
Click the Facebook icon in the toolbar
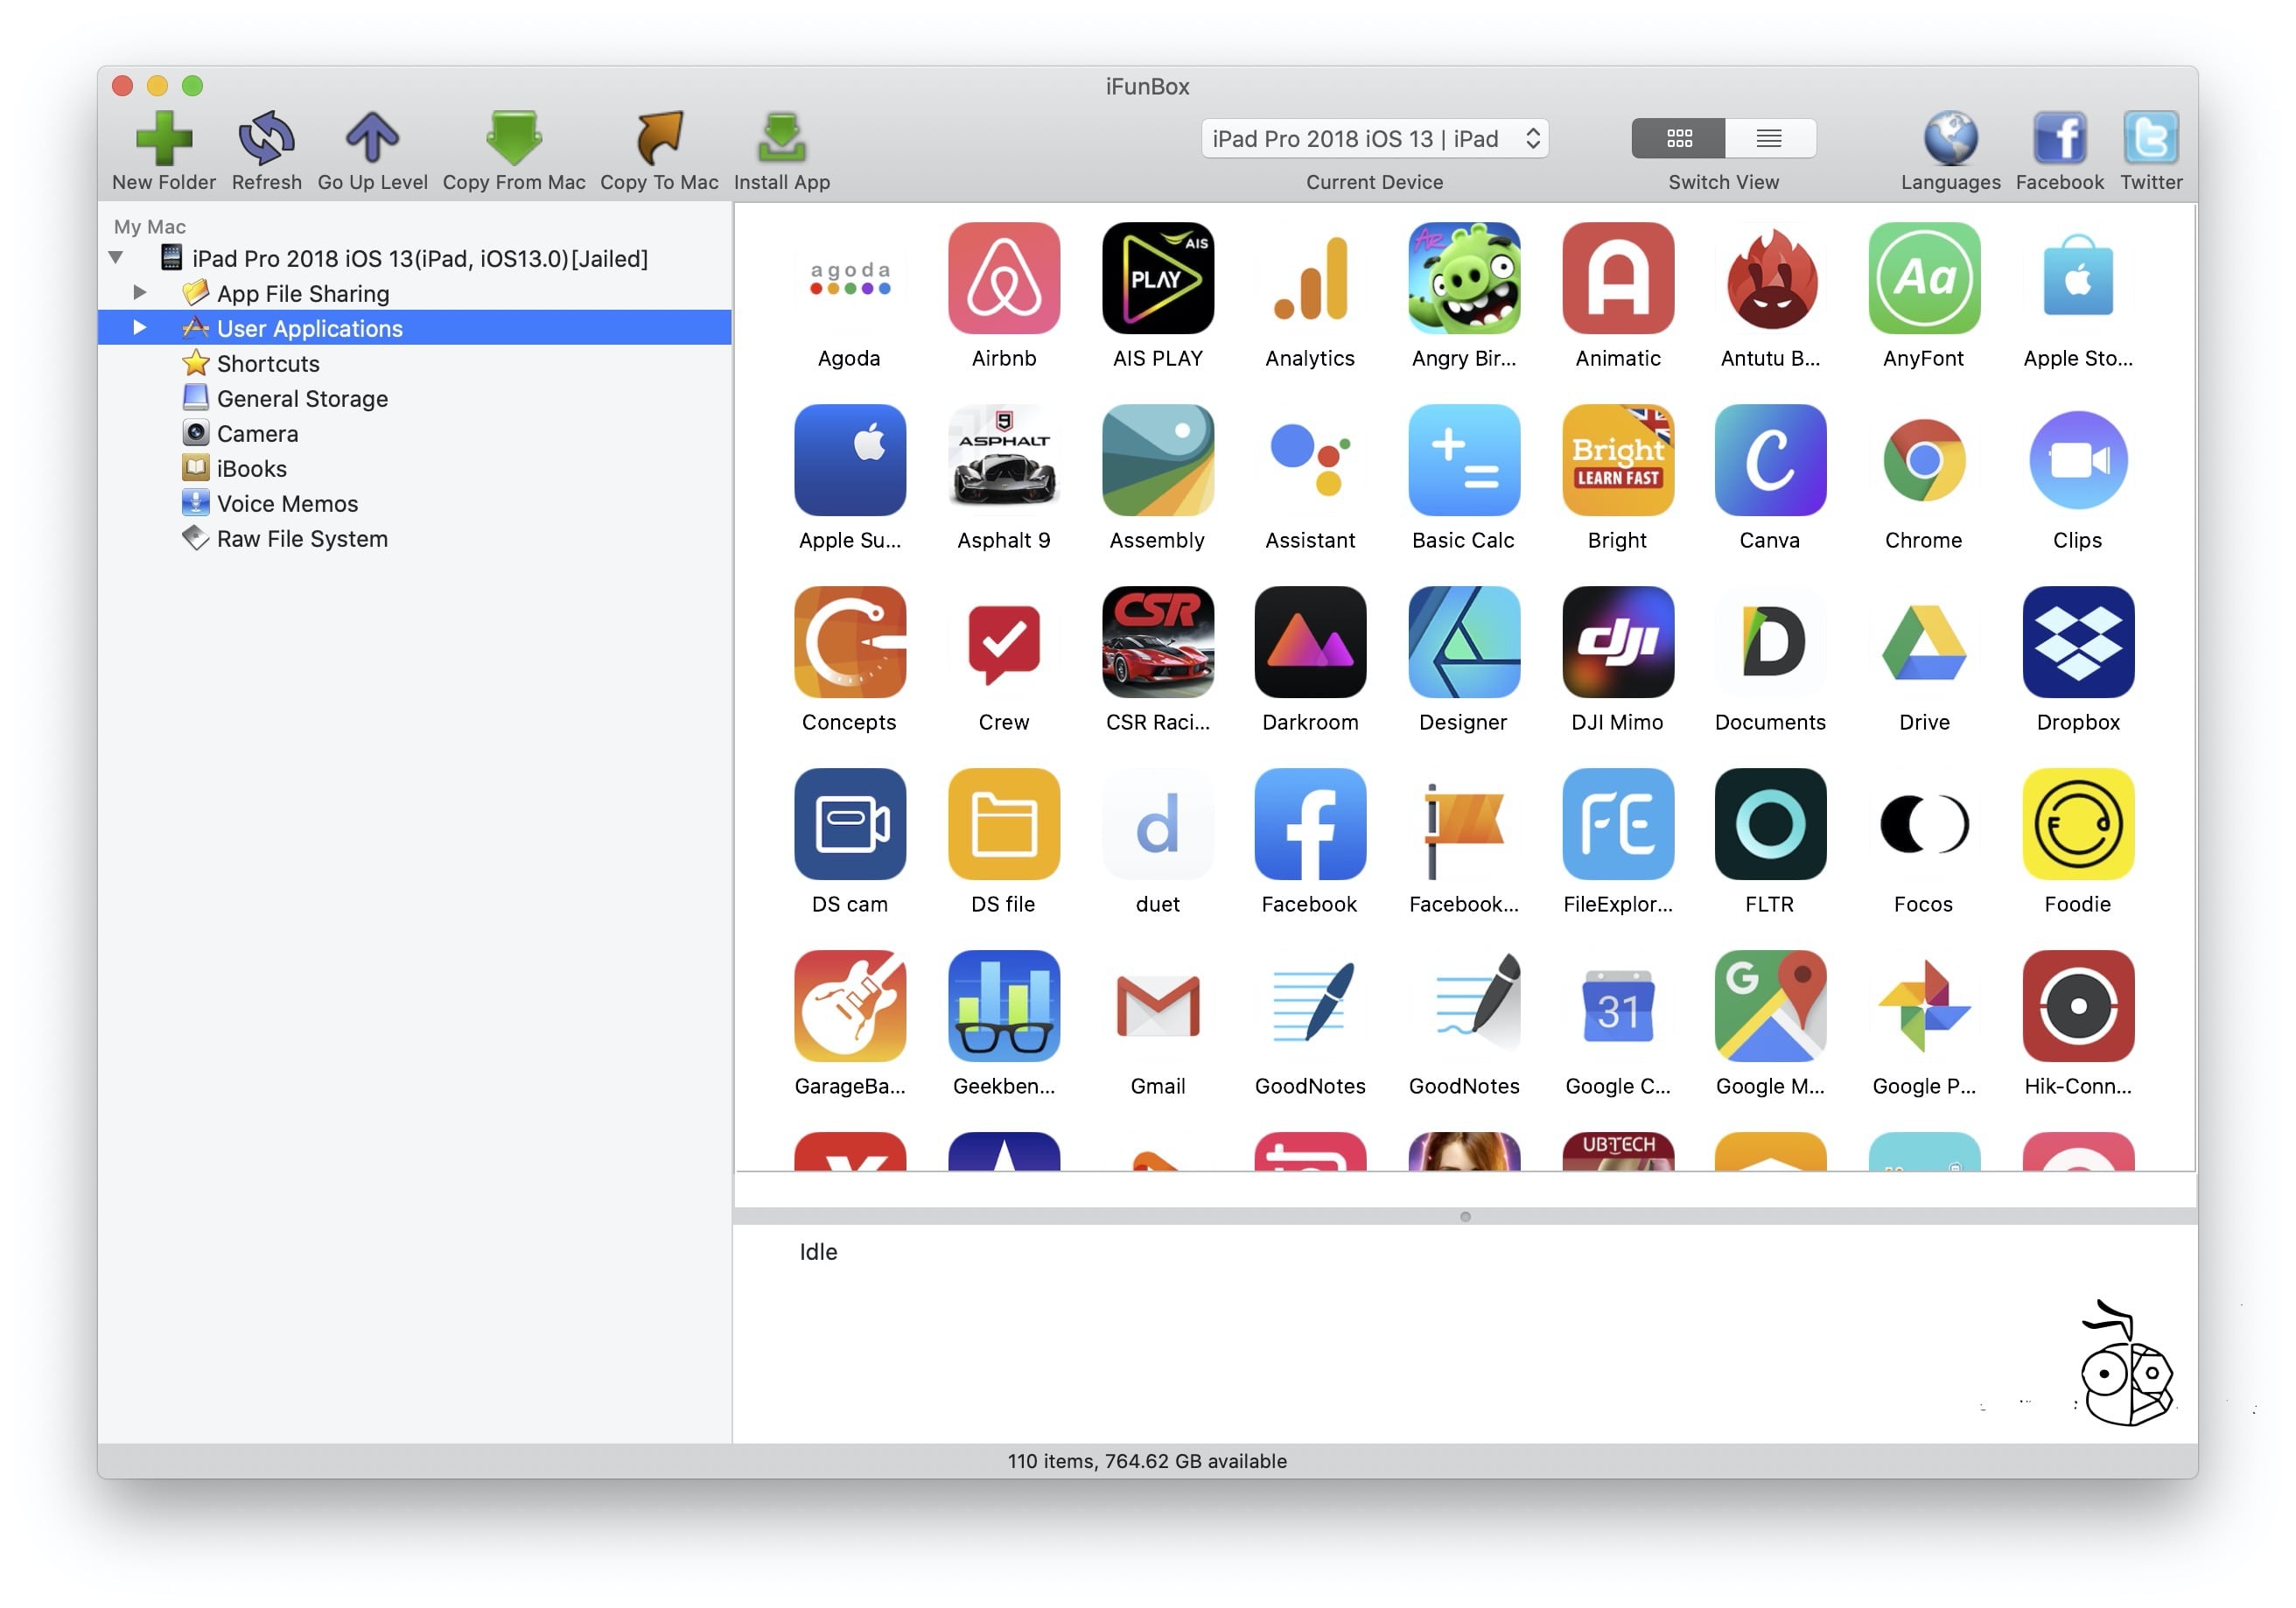click(2058, 138)
